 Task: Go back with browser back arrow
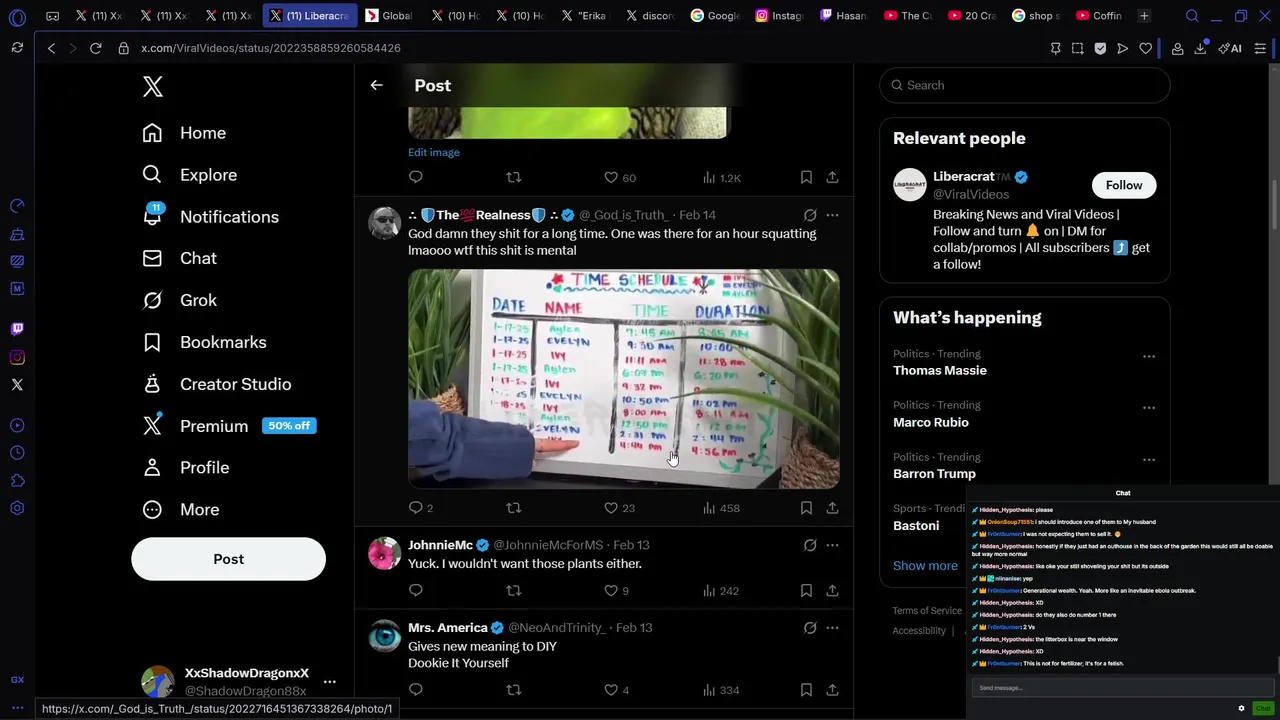(51, 48)
